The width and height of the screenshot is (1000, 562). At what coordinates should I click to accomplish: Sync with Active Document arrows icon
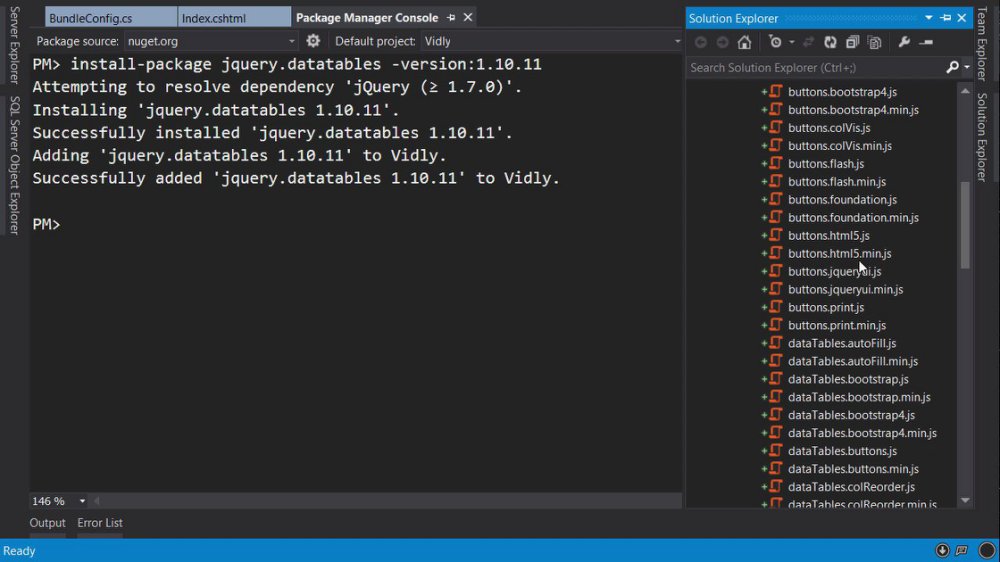click(x=808, y=42)
